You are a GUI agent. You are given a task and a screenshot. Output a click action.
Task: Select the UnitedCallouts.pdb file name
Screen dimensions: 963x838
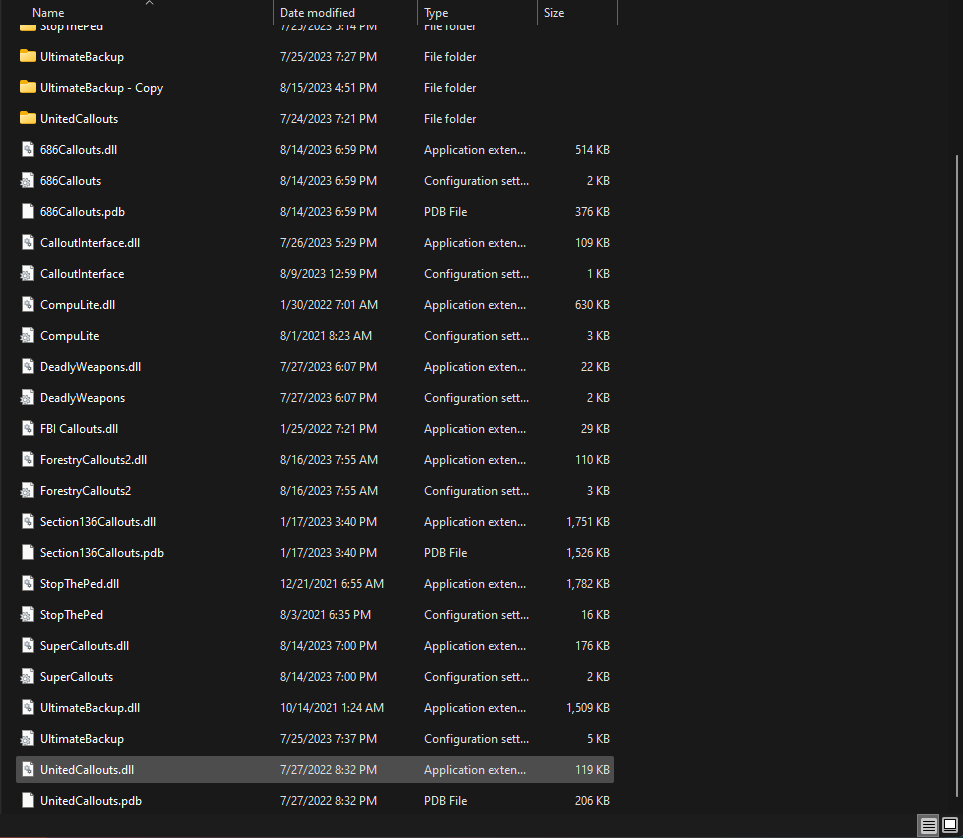[x=91, y=801]
